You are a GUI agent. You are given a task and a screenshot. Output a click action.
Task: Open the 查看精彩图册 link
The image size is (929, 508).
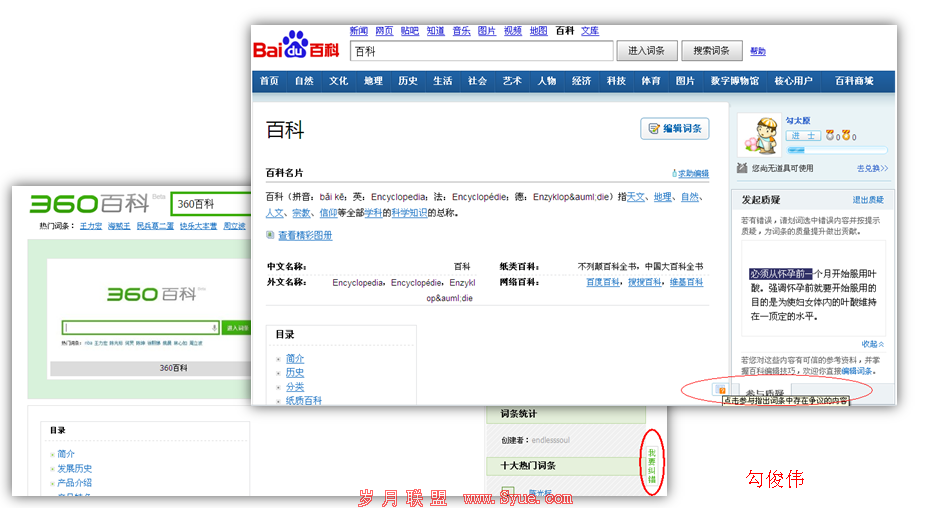305,235
